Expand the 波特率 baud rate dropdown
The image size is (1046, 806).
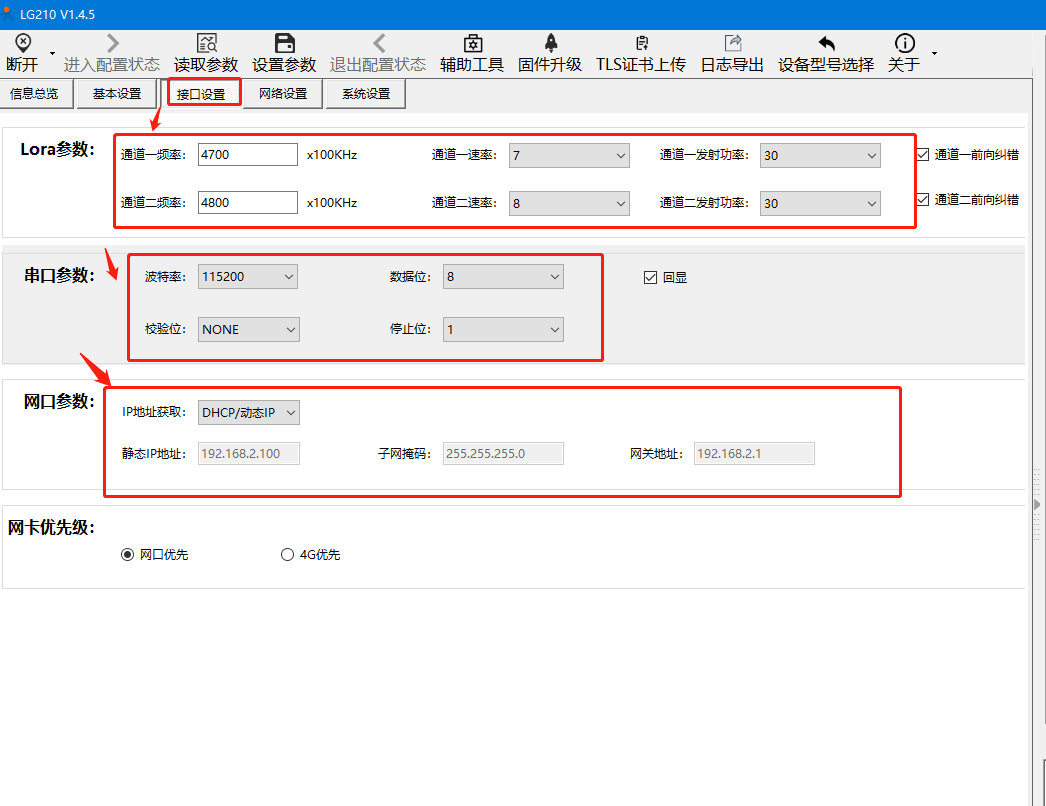coord(248,277)
